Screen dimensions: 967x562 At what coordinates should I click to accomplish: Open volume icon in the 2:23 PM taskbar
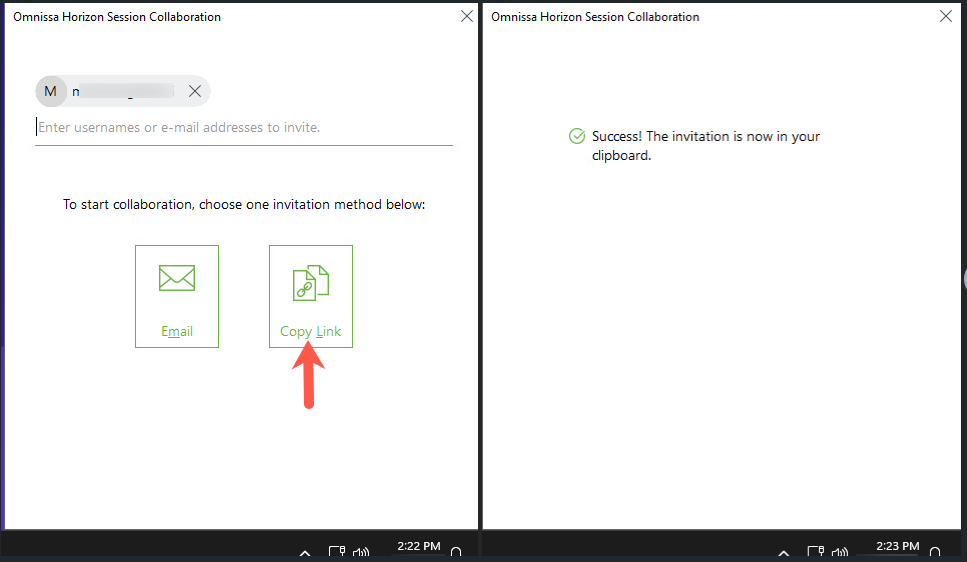click(839, 551)
